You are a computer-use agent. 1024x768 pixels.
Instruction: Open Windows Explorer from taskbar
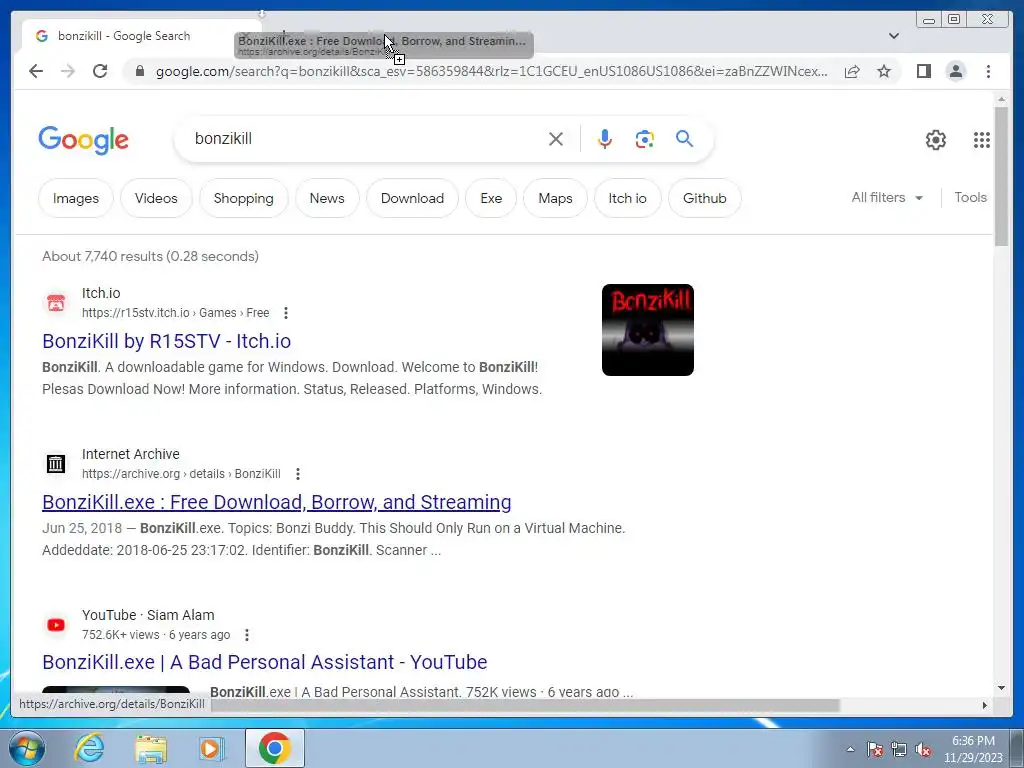click(x=151, y=748)
